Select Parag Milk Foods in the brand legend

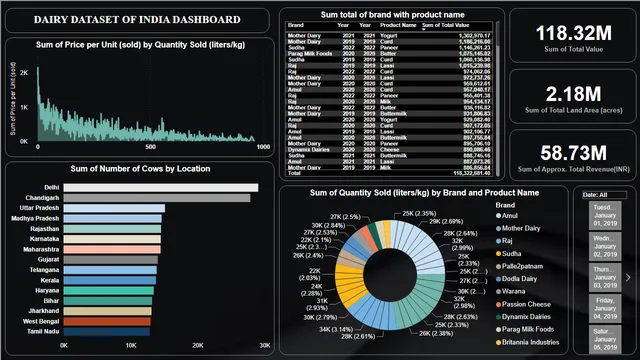click(x=525, y=329)
